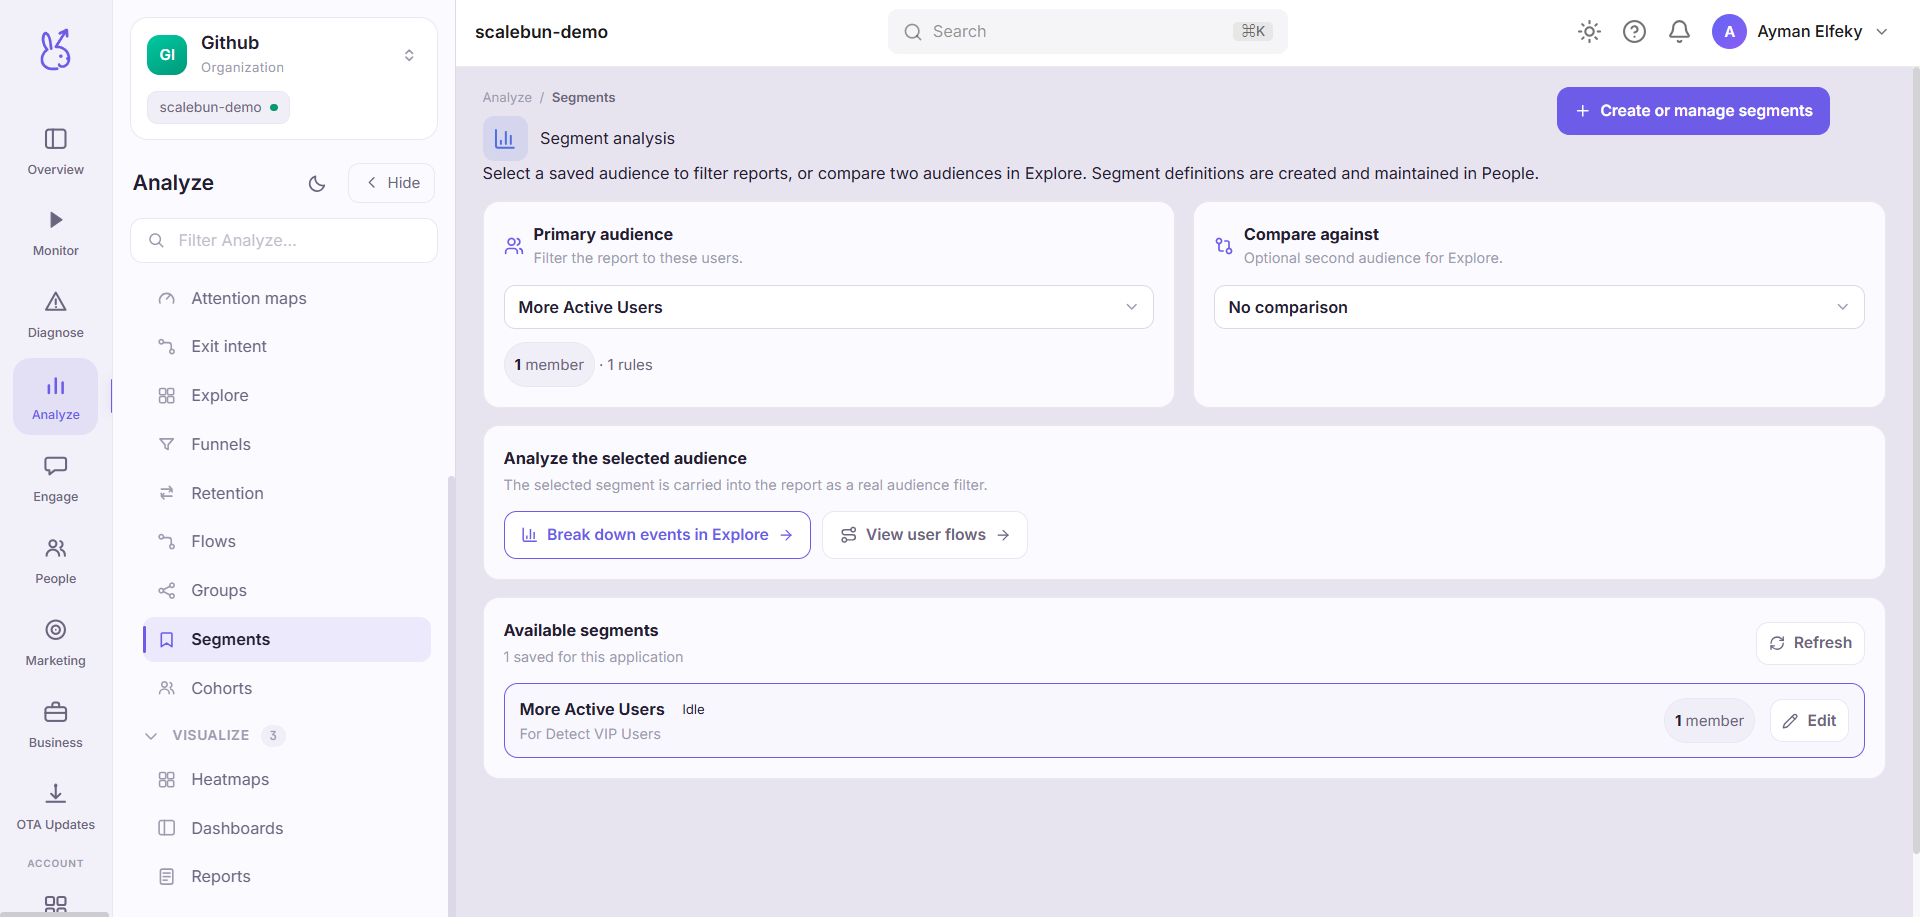Click 'For Detect VIP Users' description

[x=590, y=734]
